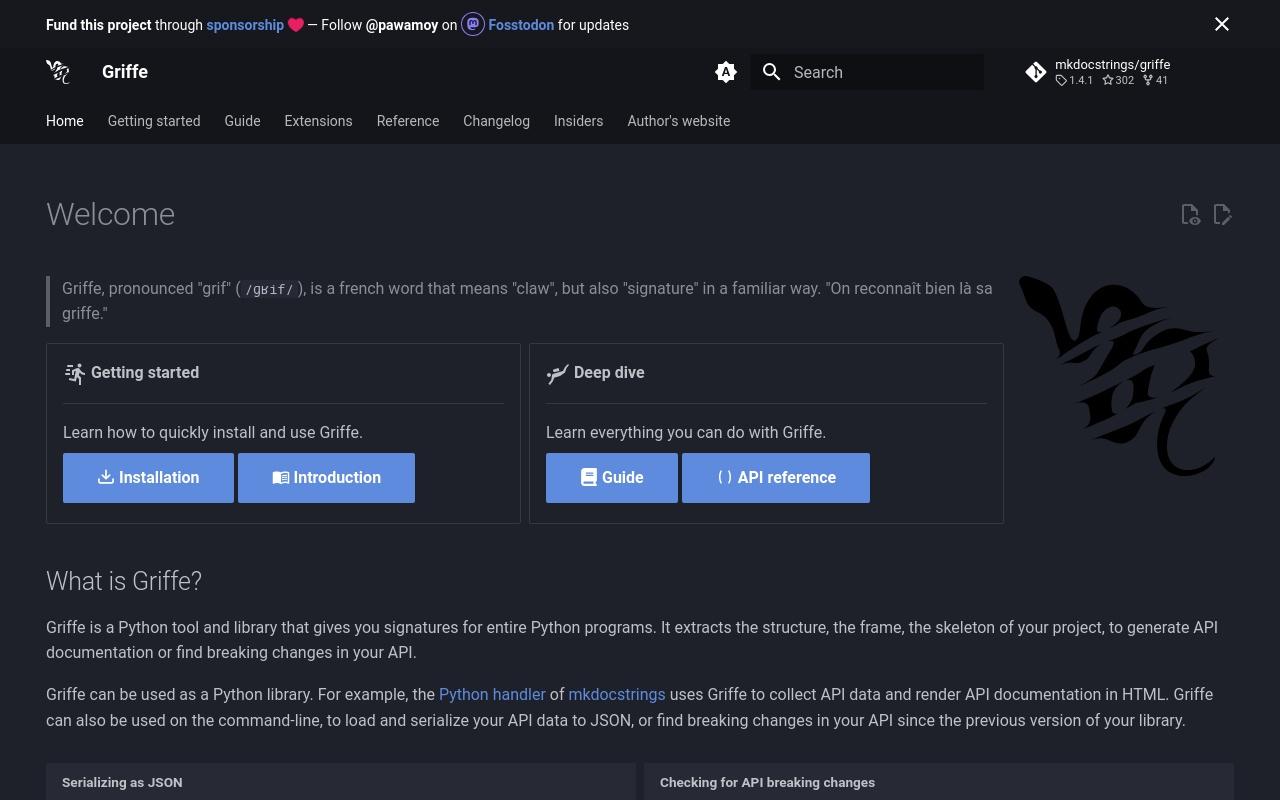Open the Getting started tab

pos(154,121)
